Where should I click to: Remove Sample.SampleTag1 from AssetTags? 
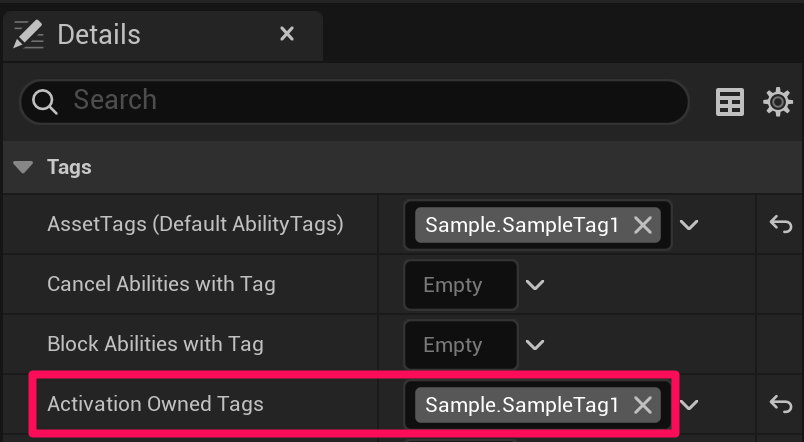tap(643, 225)
